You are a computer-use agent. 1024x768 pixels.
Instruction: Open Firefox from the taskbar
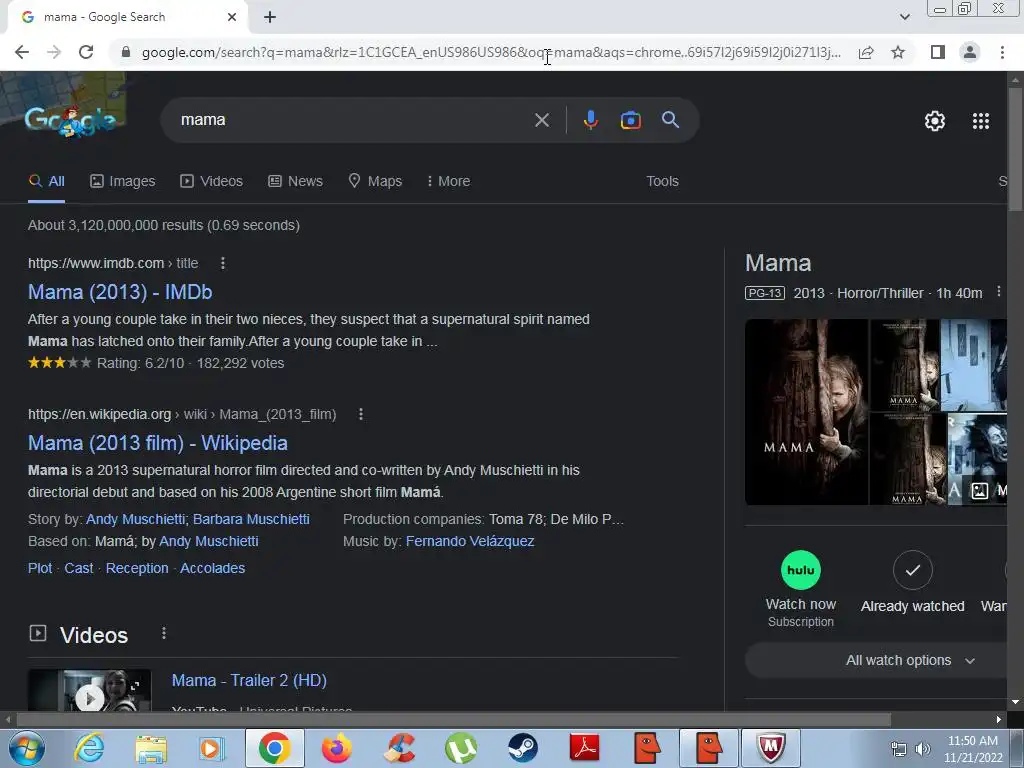337,748
